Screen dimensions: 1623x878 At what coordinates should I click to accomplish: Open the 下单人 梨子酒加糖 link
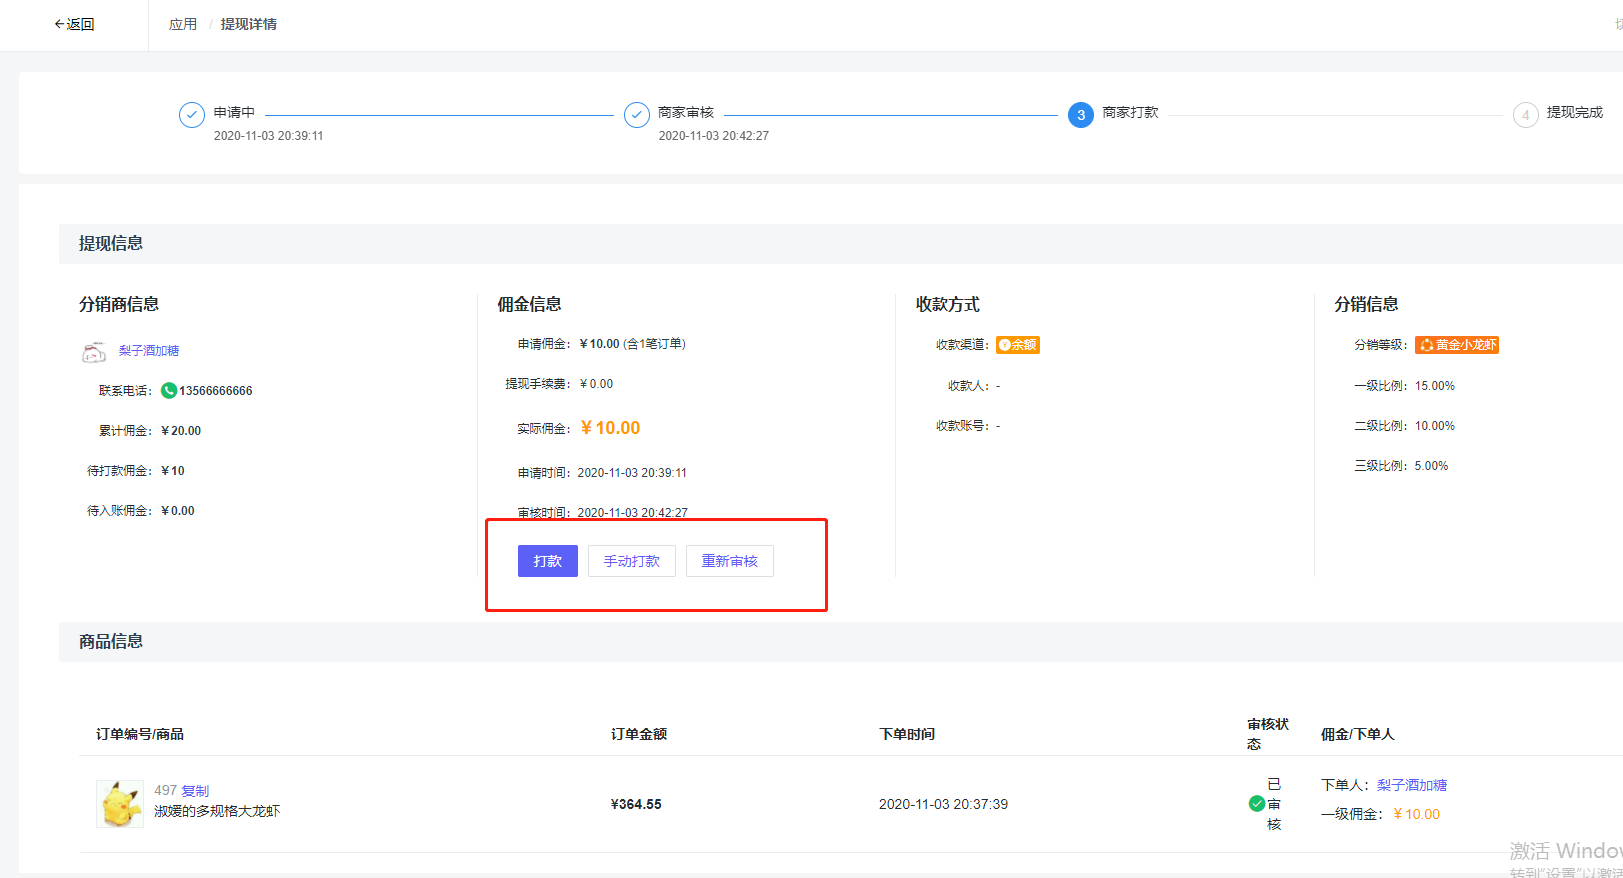tap(1411, 785)
